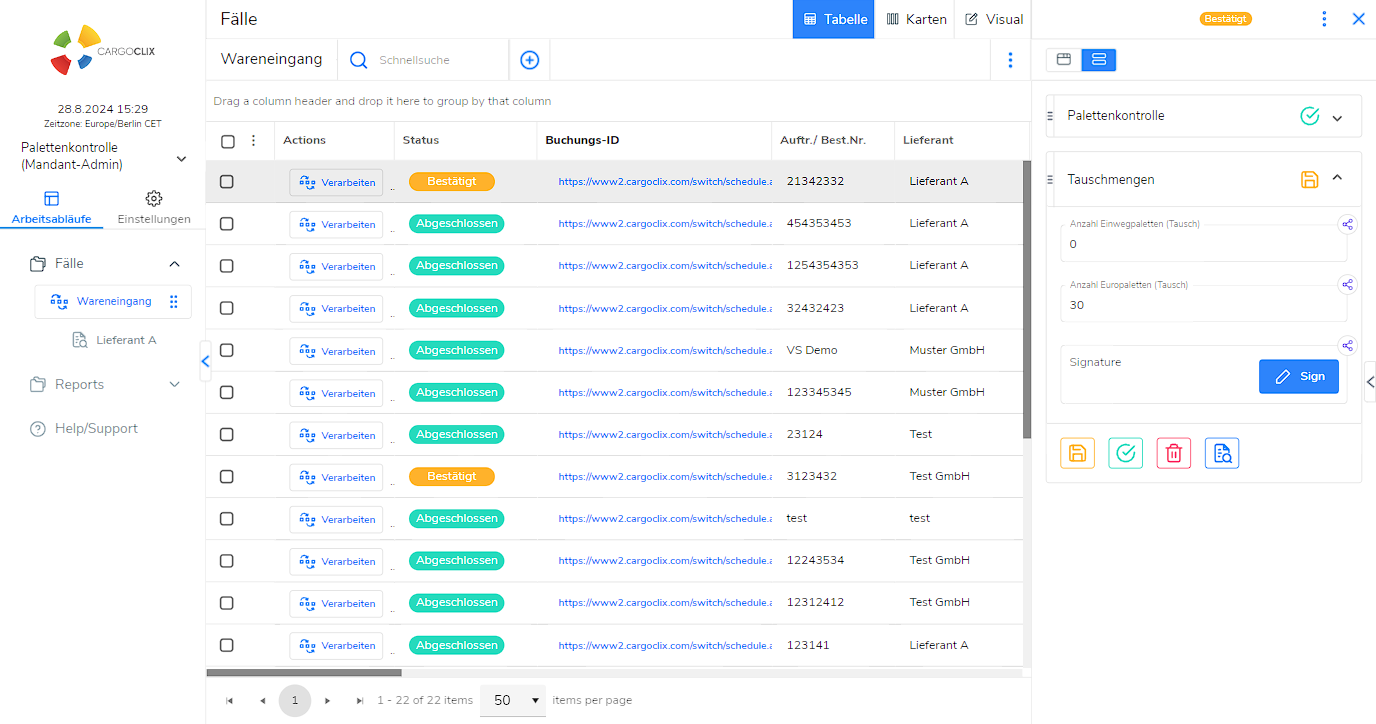Open the Einstellungen tab in sidebar
The image size is (1376, 724).
coord(154,207)
